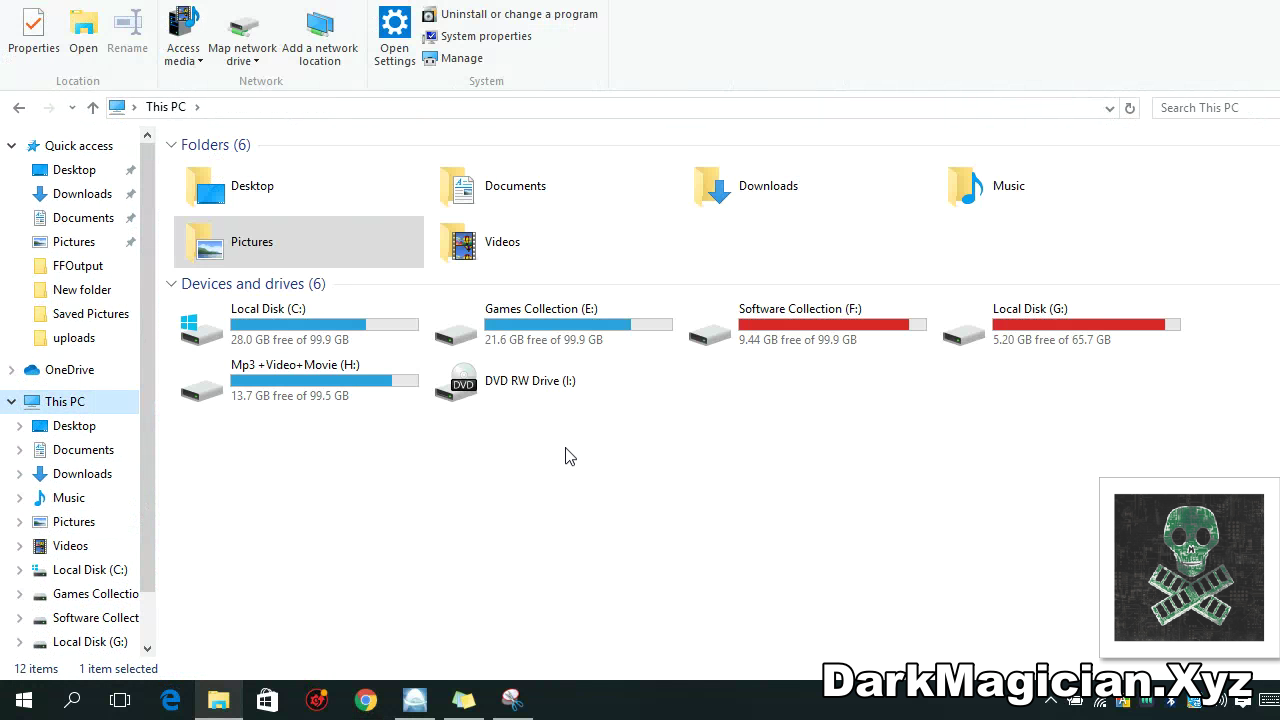Select the Videos folder tile
The width and height of the screenshot is (1280, 720).
552,242
